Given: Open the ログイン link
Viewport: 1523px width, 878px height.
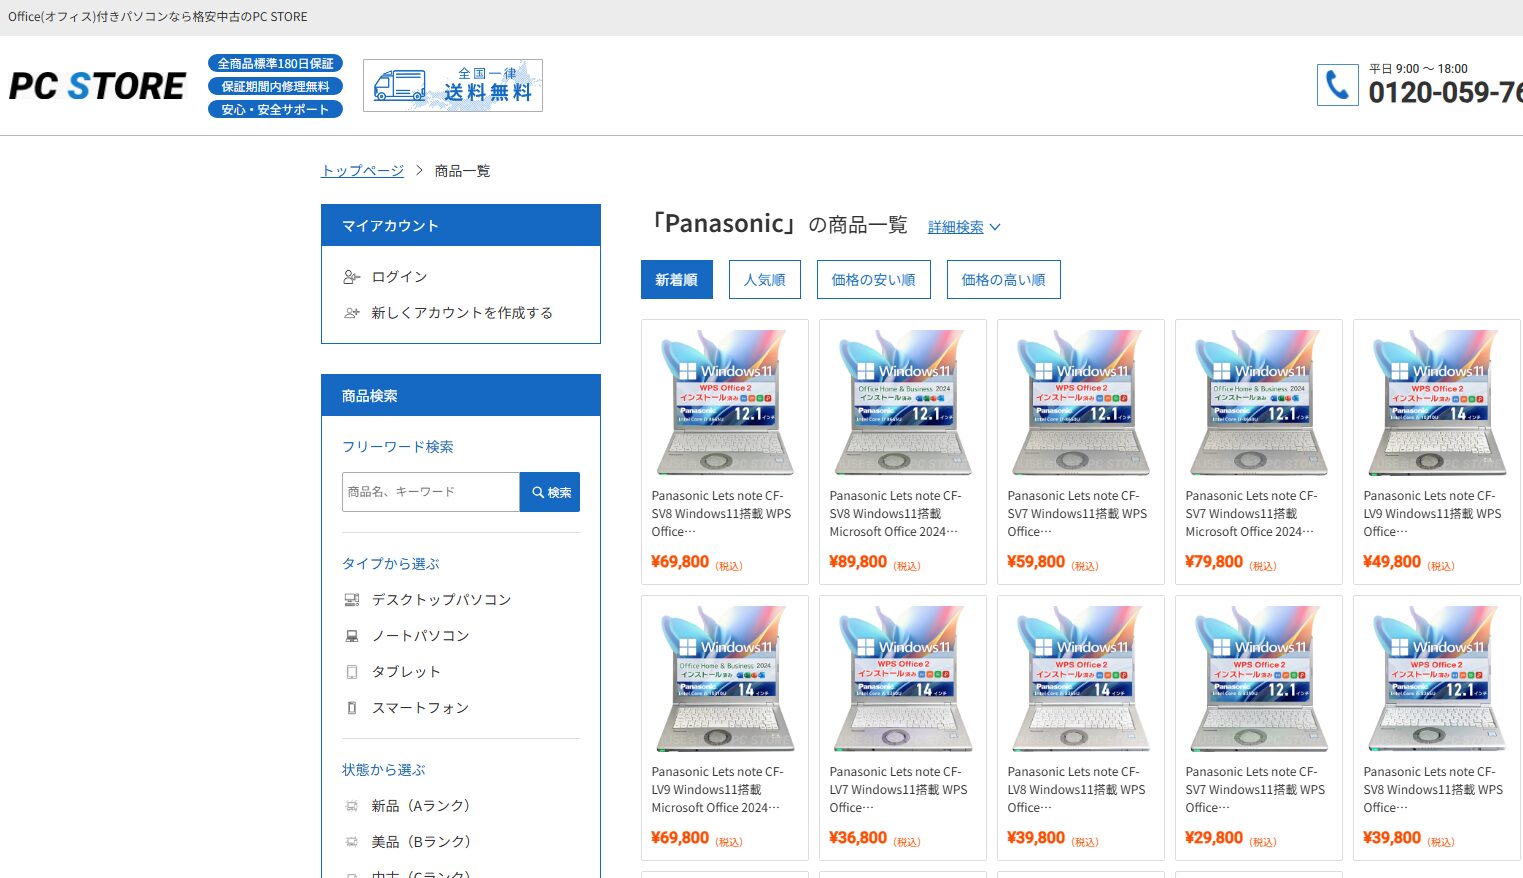Looking at the screenshot, I should tap(400, 277).
